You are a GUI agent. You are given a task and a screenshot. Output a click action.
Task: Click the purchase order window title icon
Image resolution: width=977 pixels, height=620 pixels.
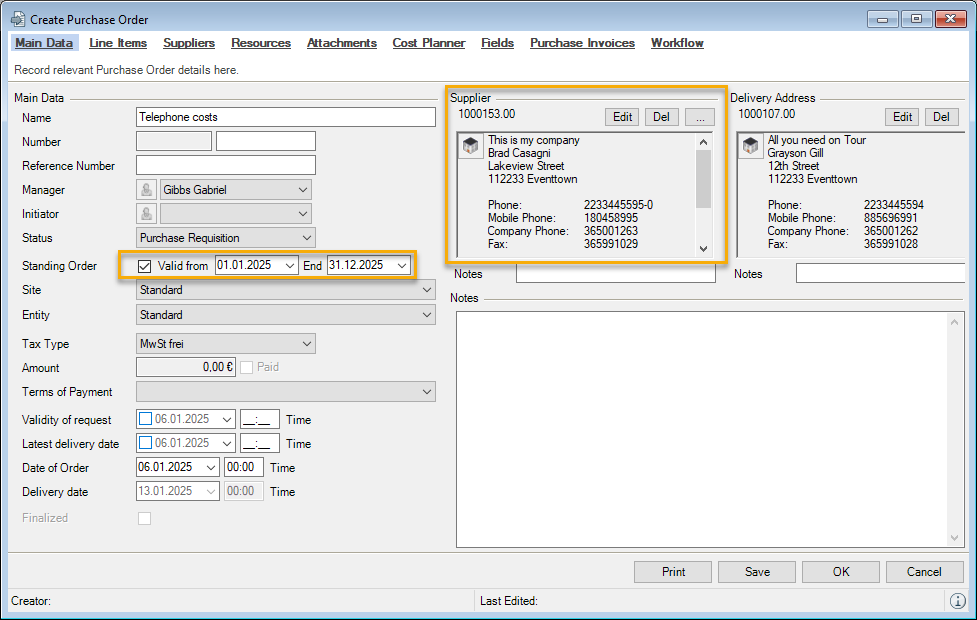(17, 19)
